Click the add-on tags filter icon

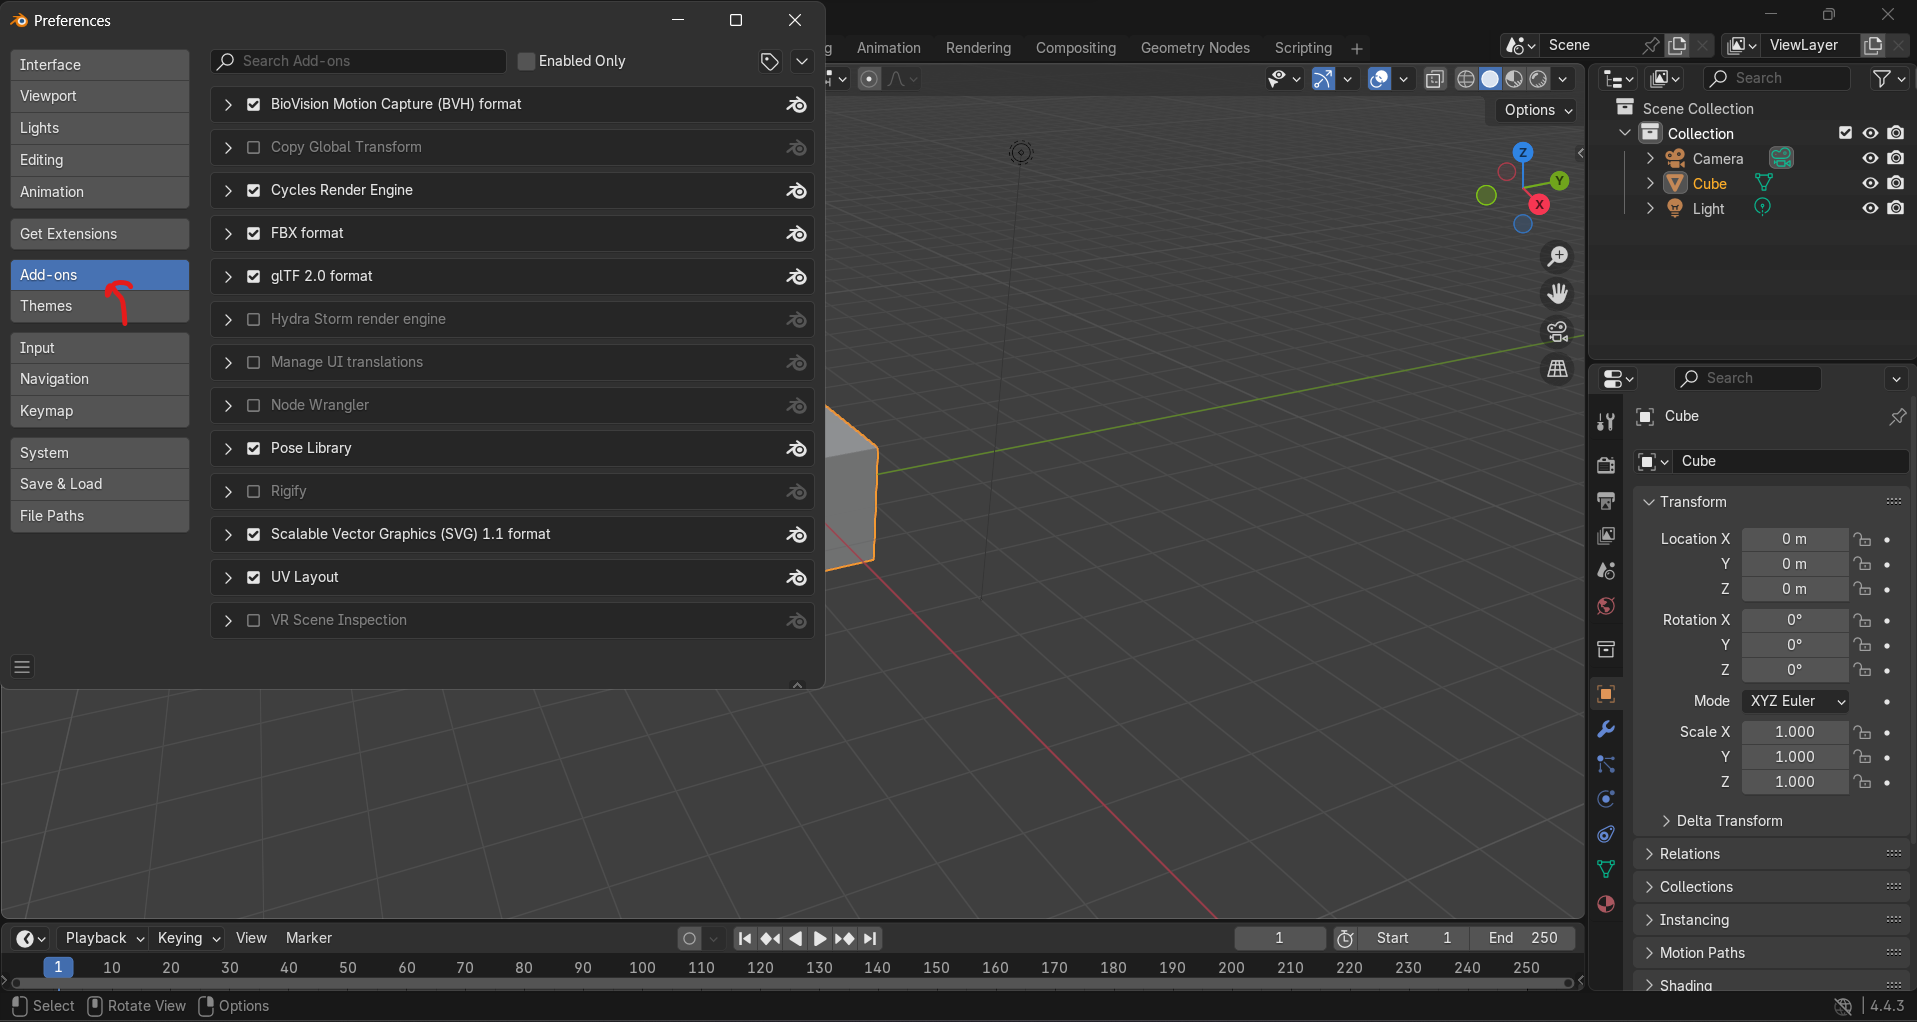pyautogui.click(x=769, y=61)
